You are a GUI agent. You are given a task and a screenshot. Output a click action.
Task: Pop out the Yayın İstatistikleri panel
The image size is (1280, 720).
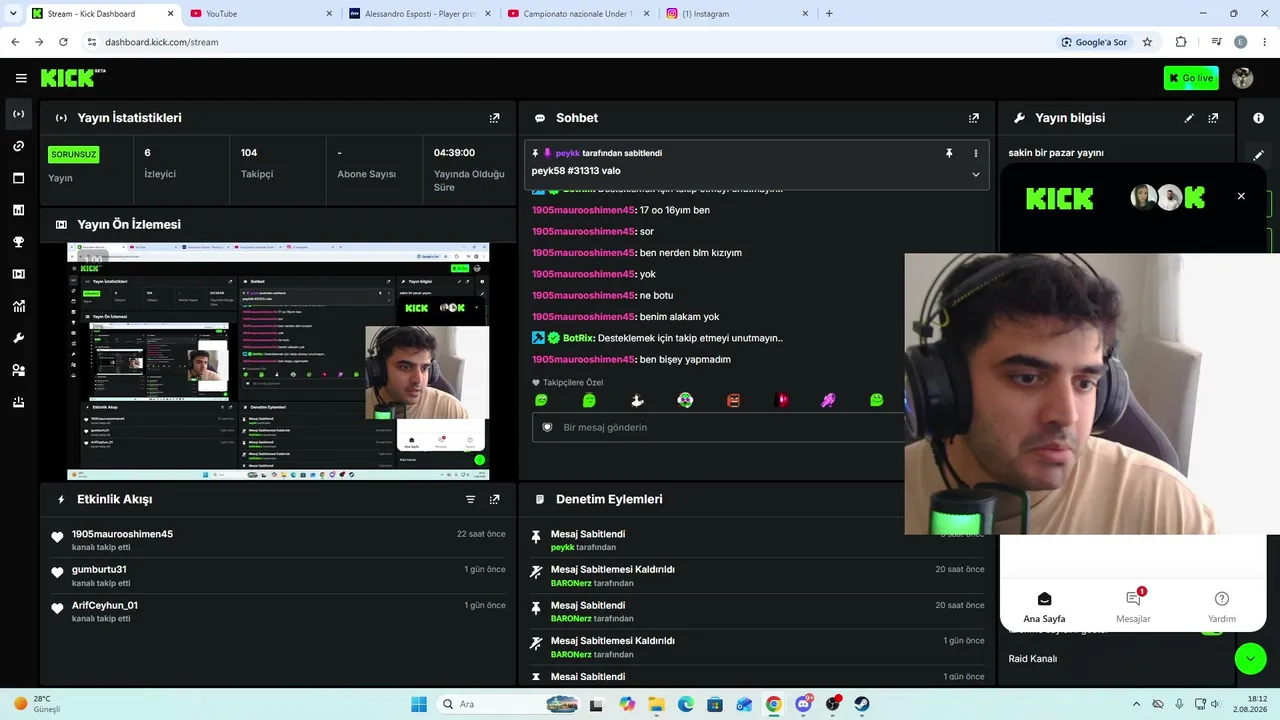tap(494, 118)
